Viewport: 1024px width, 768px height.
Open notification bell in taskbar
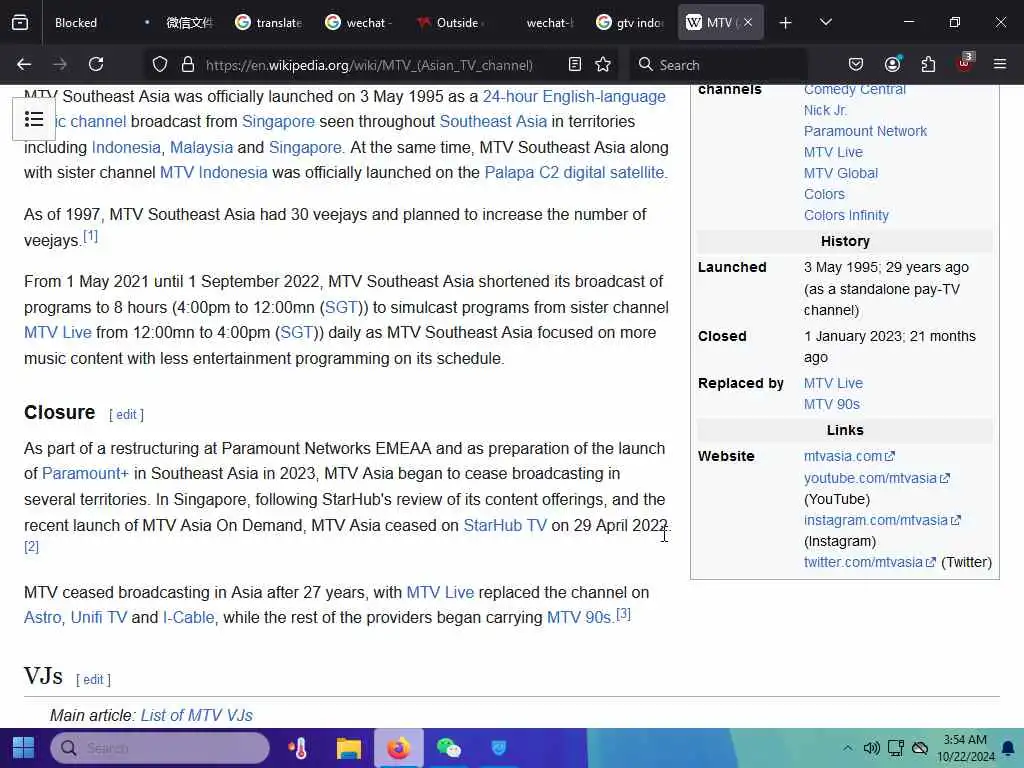pos(1008,748)
